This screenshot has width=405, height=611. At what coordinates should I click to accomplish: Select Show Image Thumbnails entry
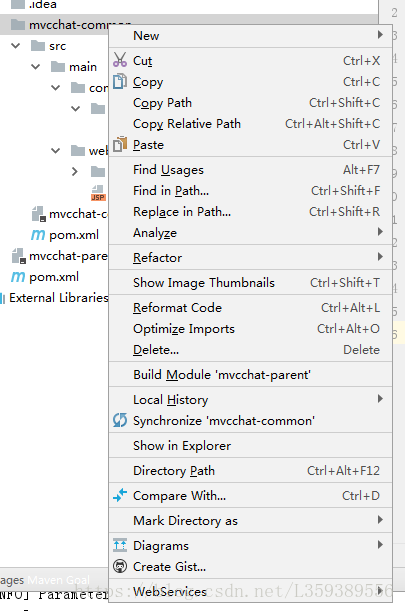250,283
